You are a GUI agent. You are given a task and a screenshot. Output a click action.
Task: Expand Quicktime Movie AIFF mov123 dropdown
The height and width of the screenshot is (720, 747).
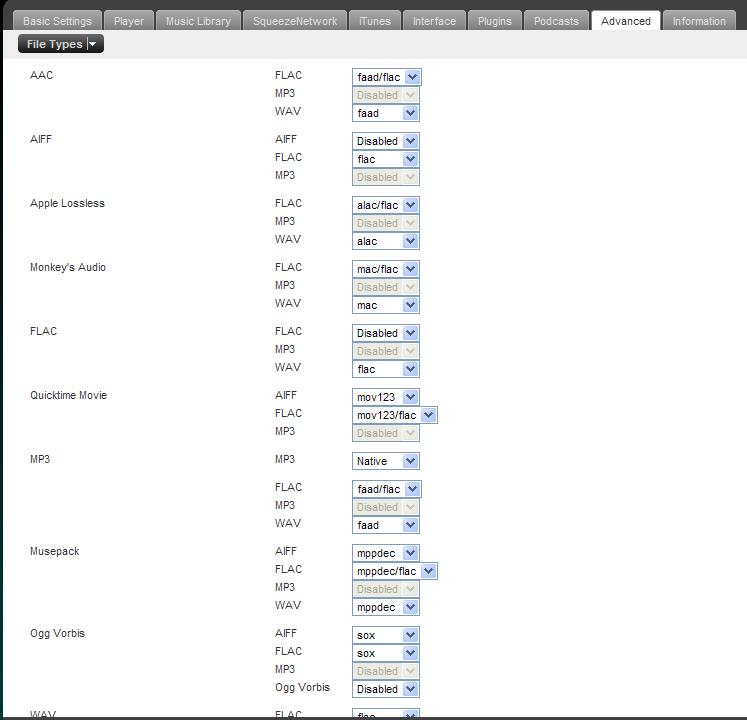click(x=385, y=397)
